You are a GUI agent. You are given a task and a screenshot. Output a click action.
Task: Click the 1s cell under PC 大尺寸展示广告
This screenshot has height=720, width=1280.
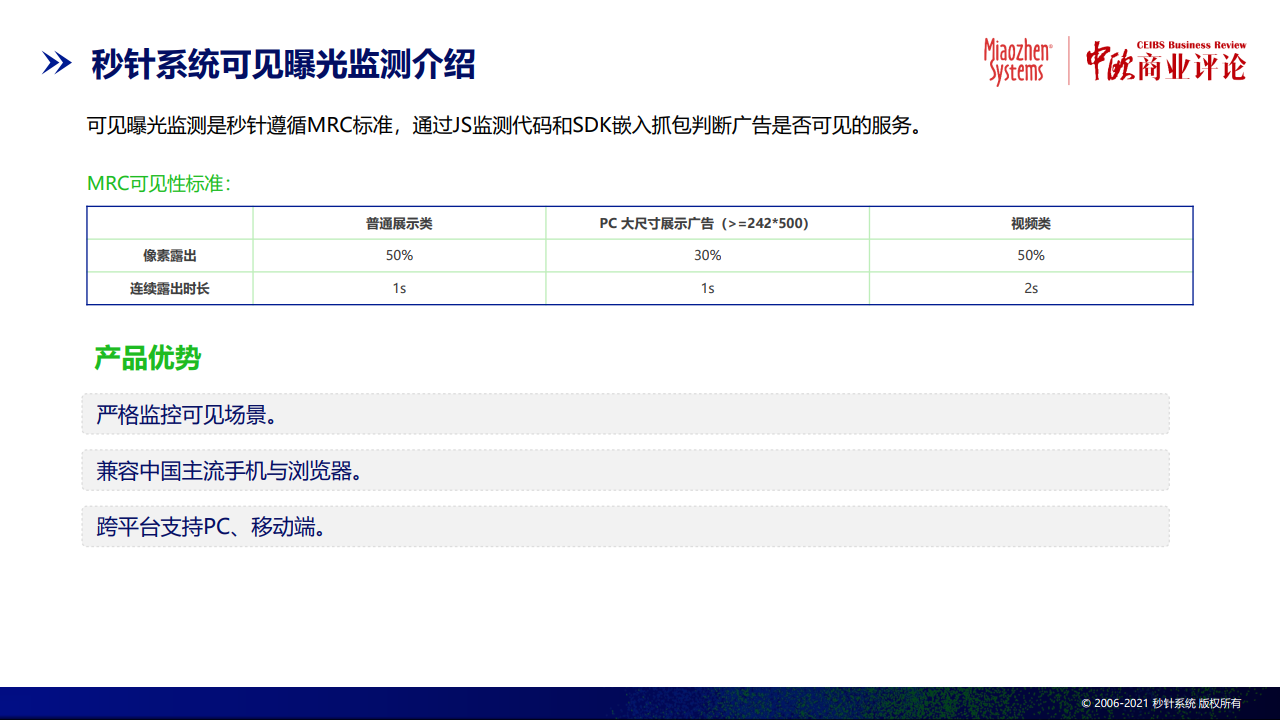(707, 288)
